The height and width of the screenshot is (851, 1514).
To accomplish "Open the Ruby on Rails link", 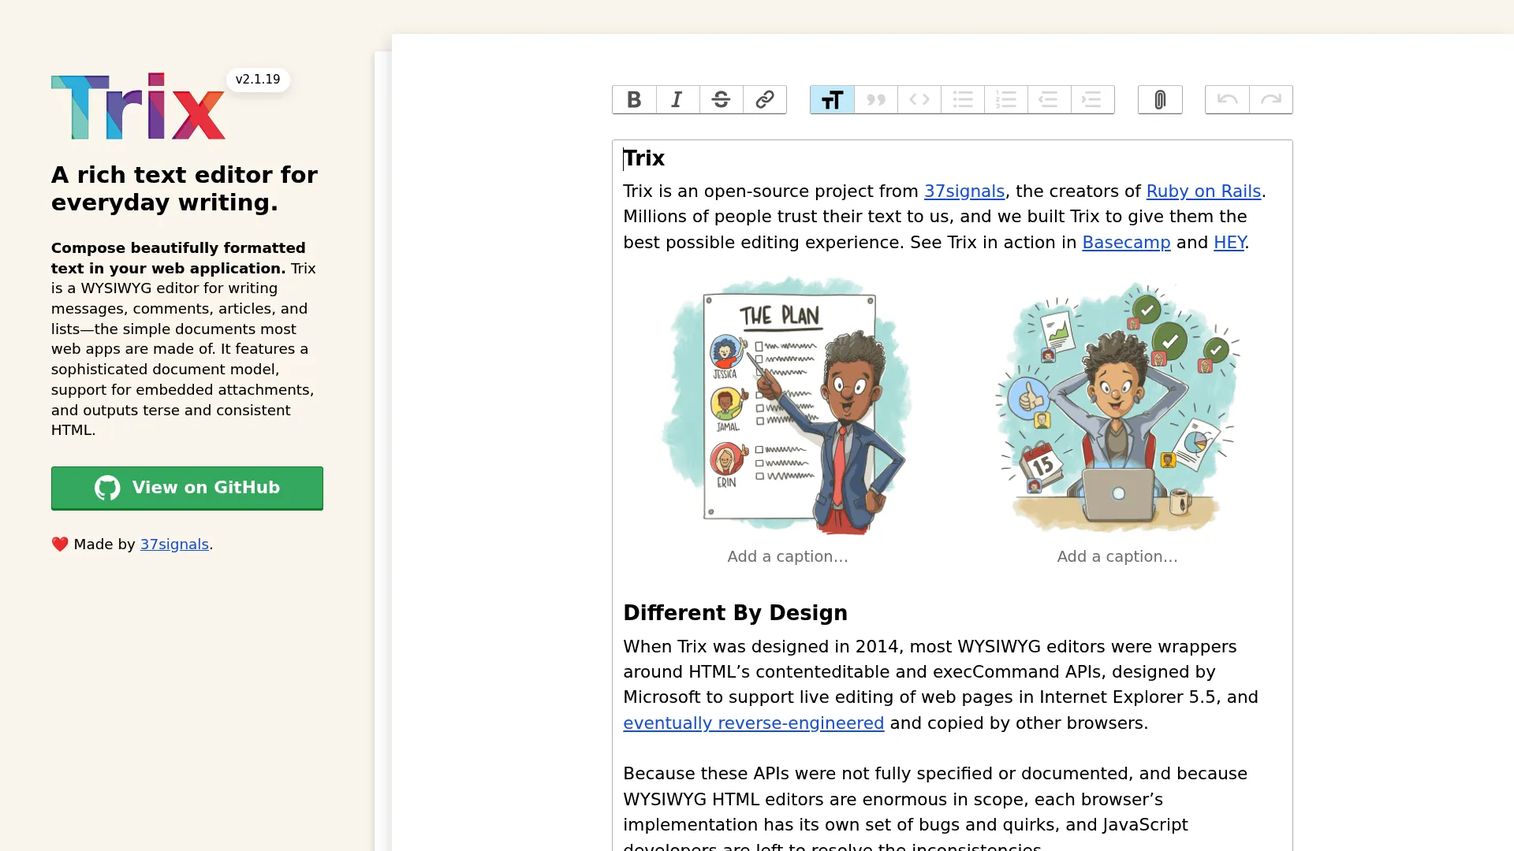I will coord(1203,191).
